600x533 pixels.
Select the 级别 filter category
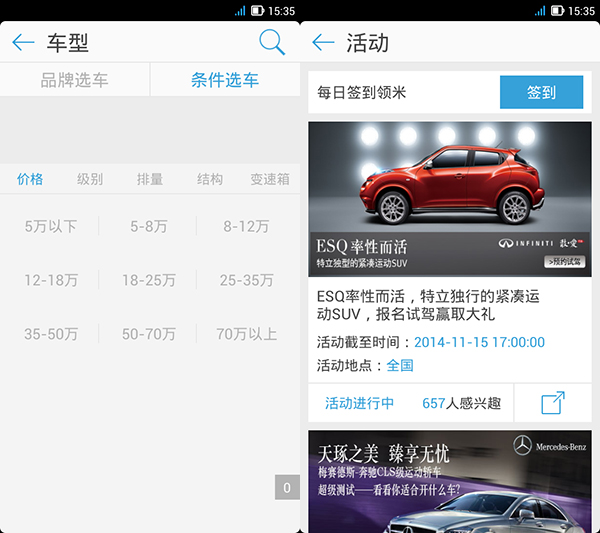90,179
